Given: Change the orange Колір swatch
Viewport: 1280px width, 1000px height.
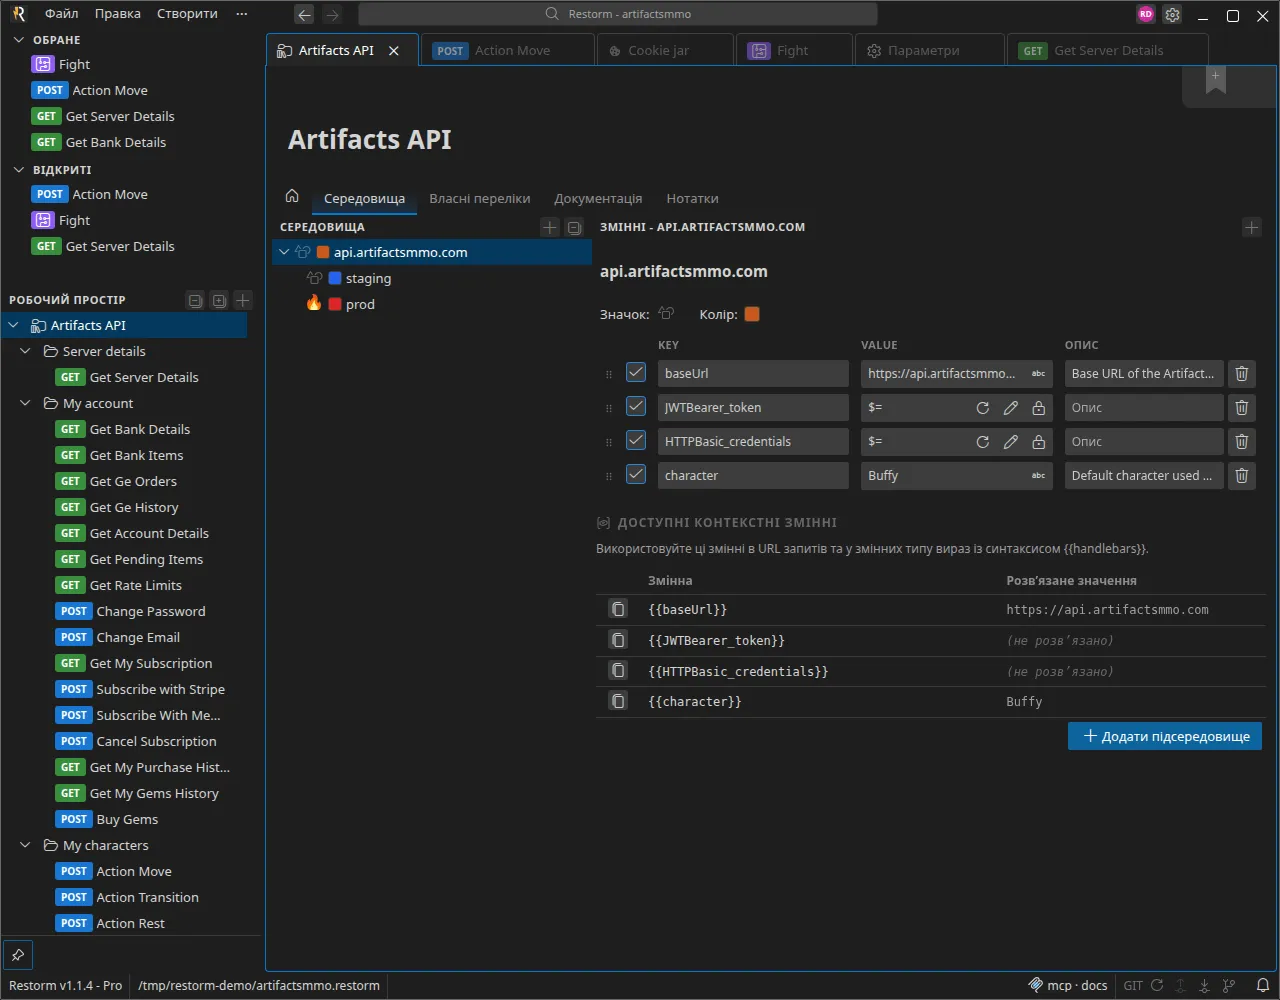Looking at the screenshot, I should 752,314.
